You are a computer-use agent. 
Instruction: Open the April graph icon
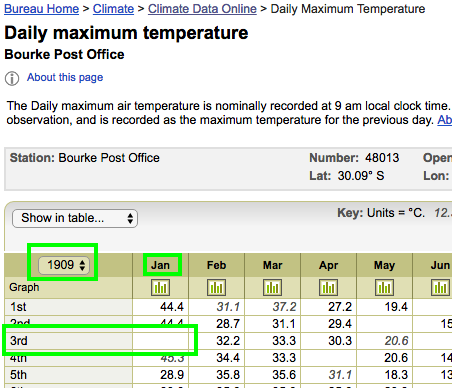tap(328, 288)
